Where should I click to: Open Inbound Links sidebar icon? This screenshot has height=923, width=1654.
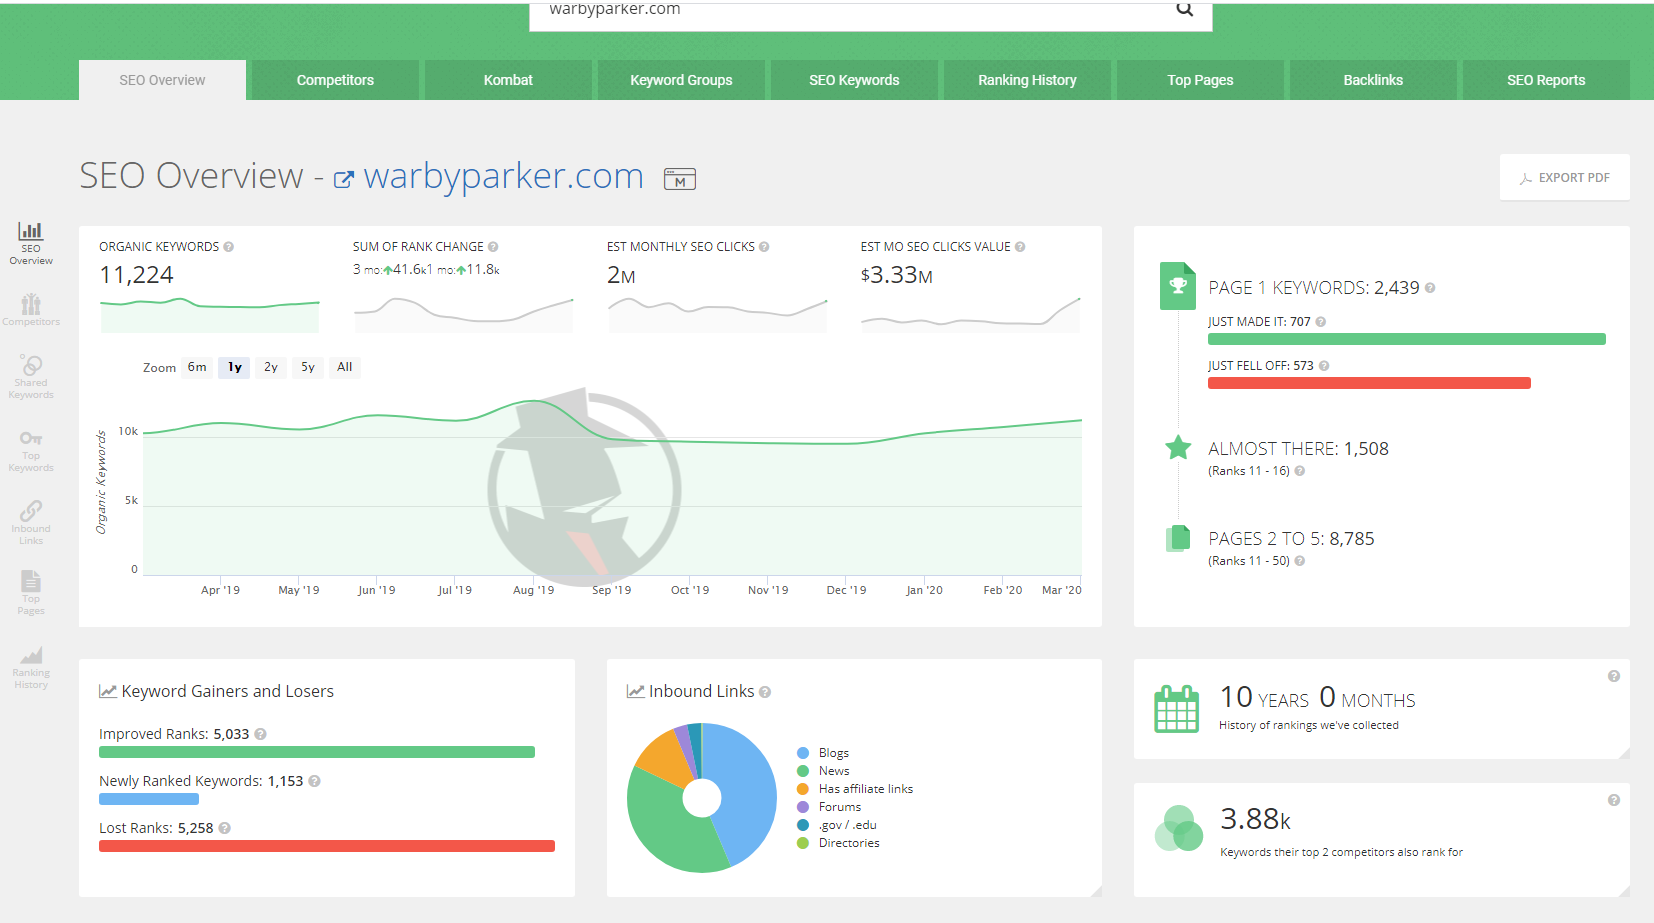click(x=31, y=522)
